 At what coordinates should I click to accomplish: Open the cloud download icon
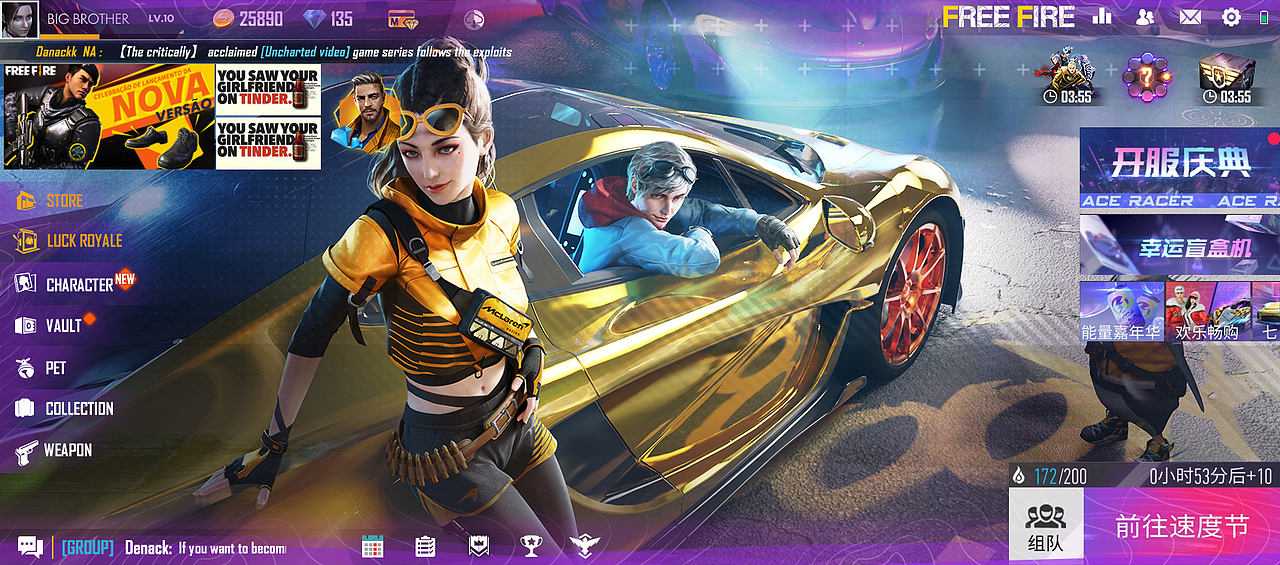(474, 19)
